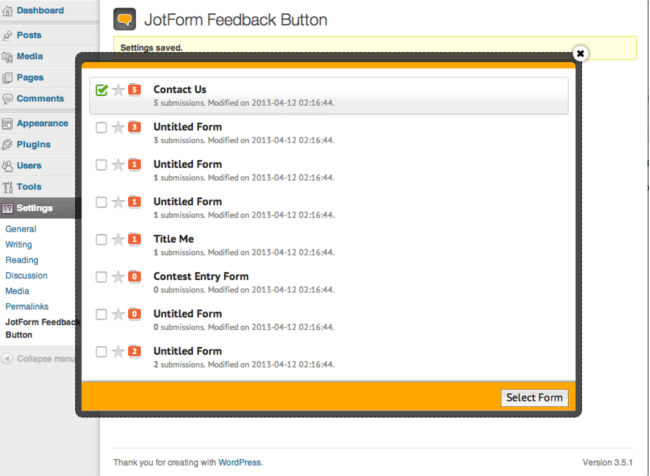Click the Settings saved notice text
Screen dimensions: 650x476
coord(151,48)
